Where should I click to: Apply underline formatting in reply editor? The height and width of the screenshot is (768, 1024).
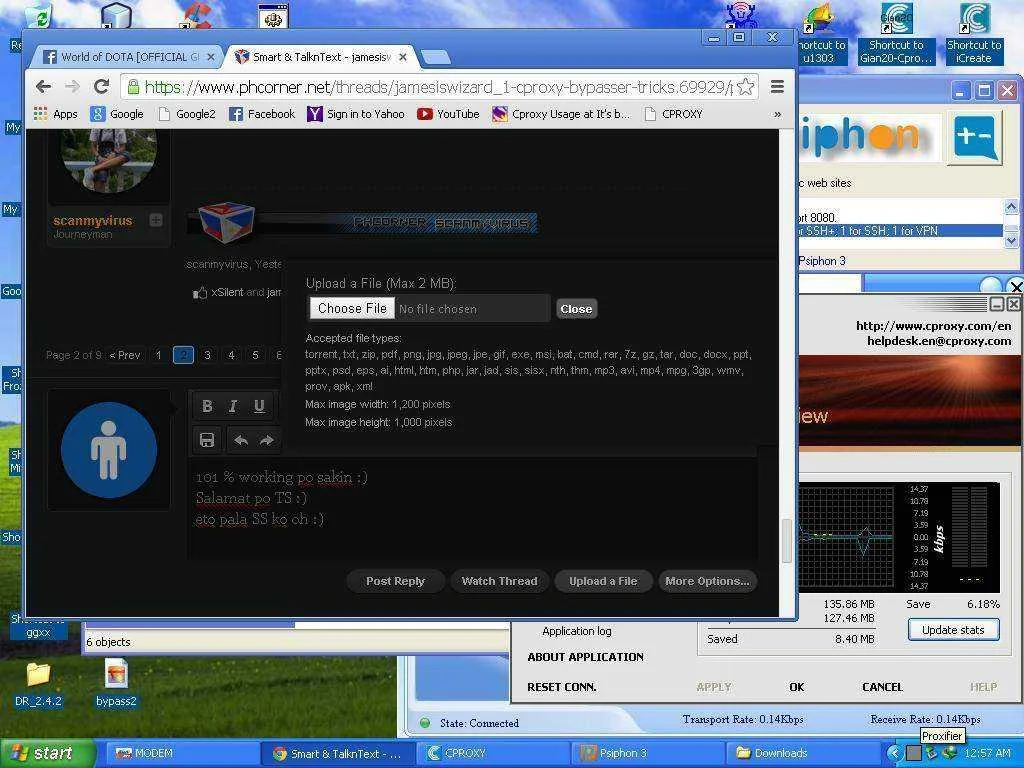click(x=259, y=406)
